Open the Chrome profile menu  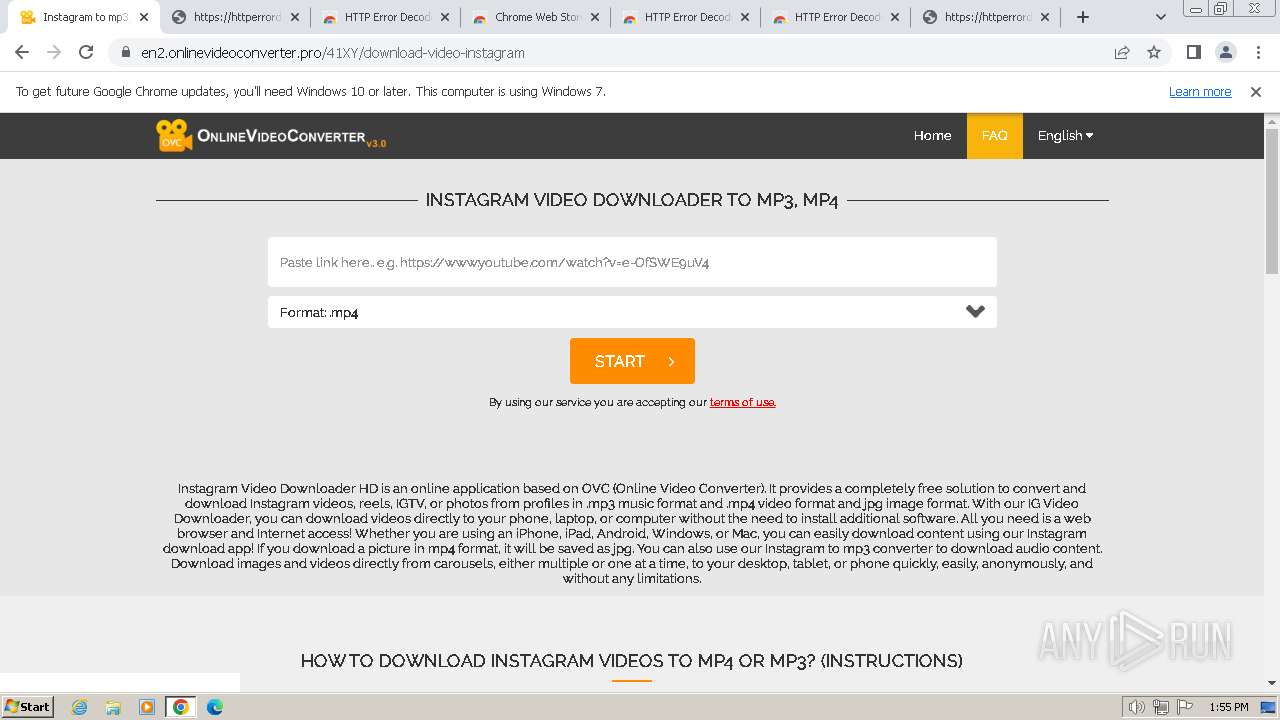click(x=1225, y=52)
